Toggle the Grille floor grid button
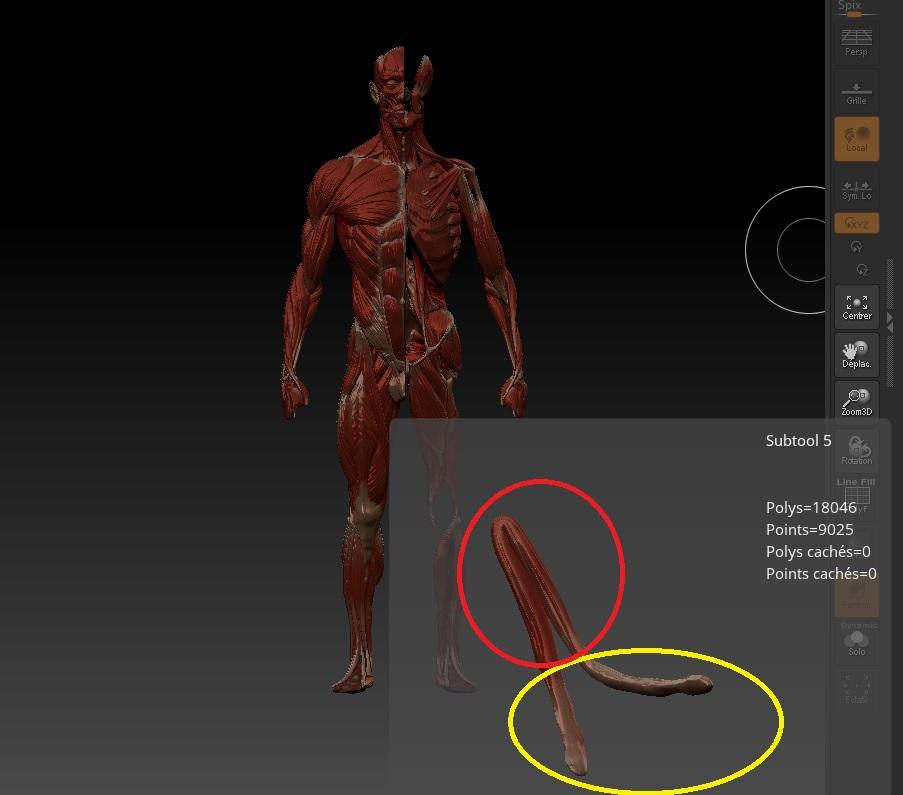Viewport: 903px width, 795px height. (x=856, y=92)
